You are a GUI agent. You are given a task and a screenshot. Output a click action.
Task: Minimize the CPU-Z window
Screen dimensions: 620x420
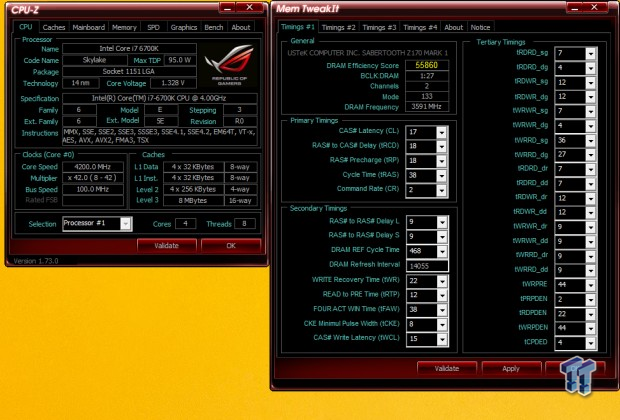click(227, 8)
